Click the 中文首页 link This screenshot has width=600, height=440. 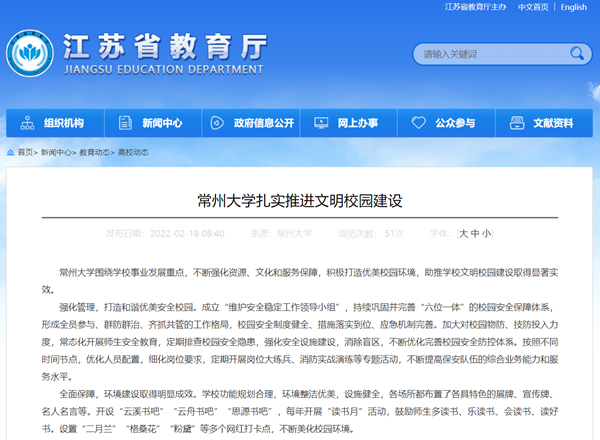pyautogui.click(x=532, y=7)
